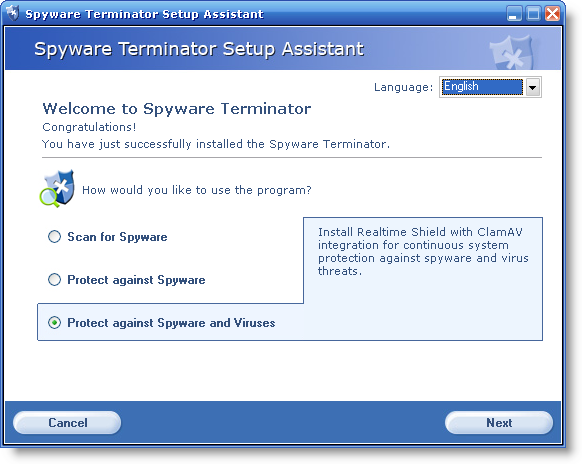Image resolution: width=582 pixels, height=464 pixels.
Task: Click the Cancel button
Action: point(67,422)
